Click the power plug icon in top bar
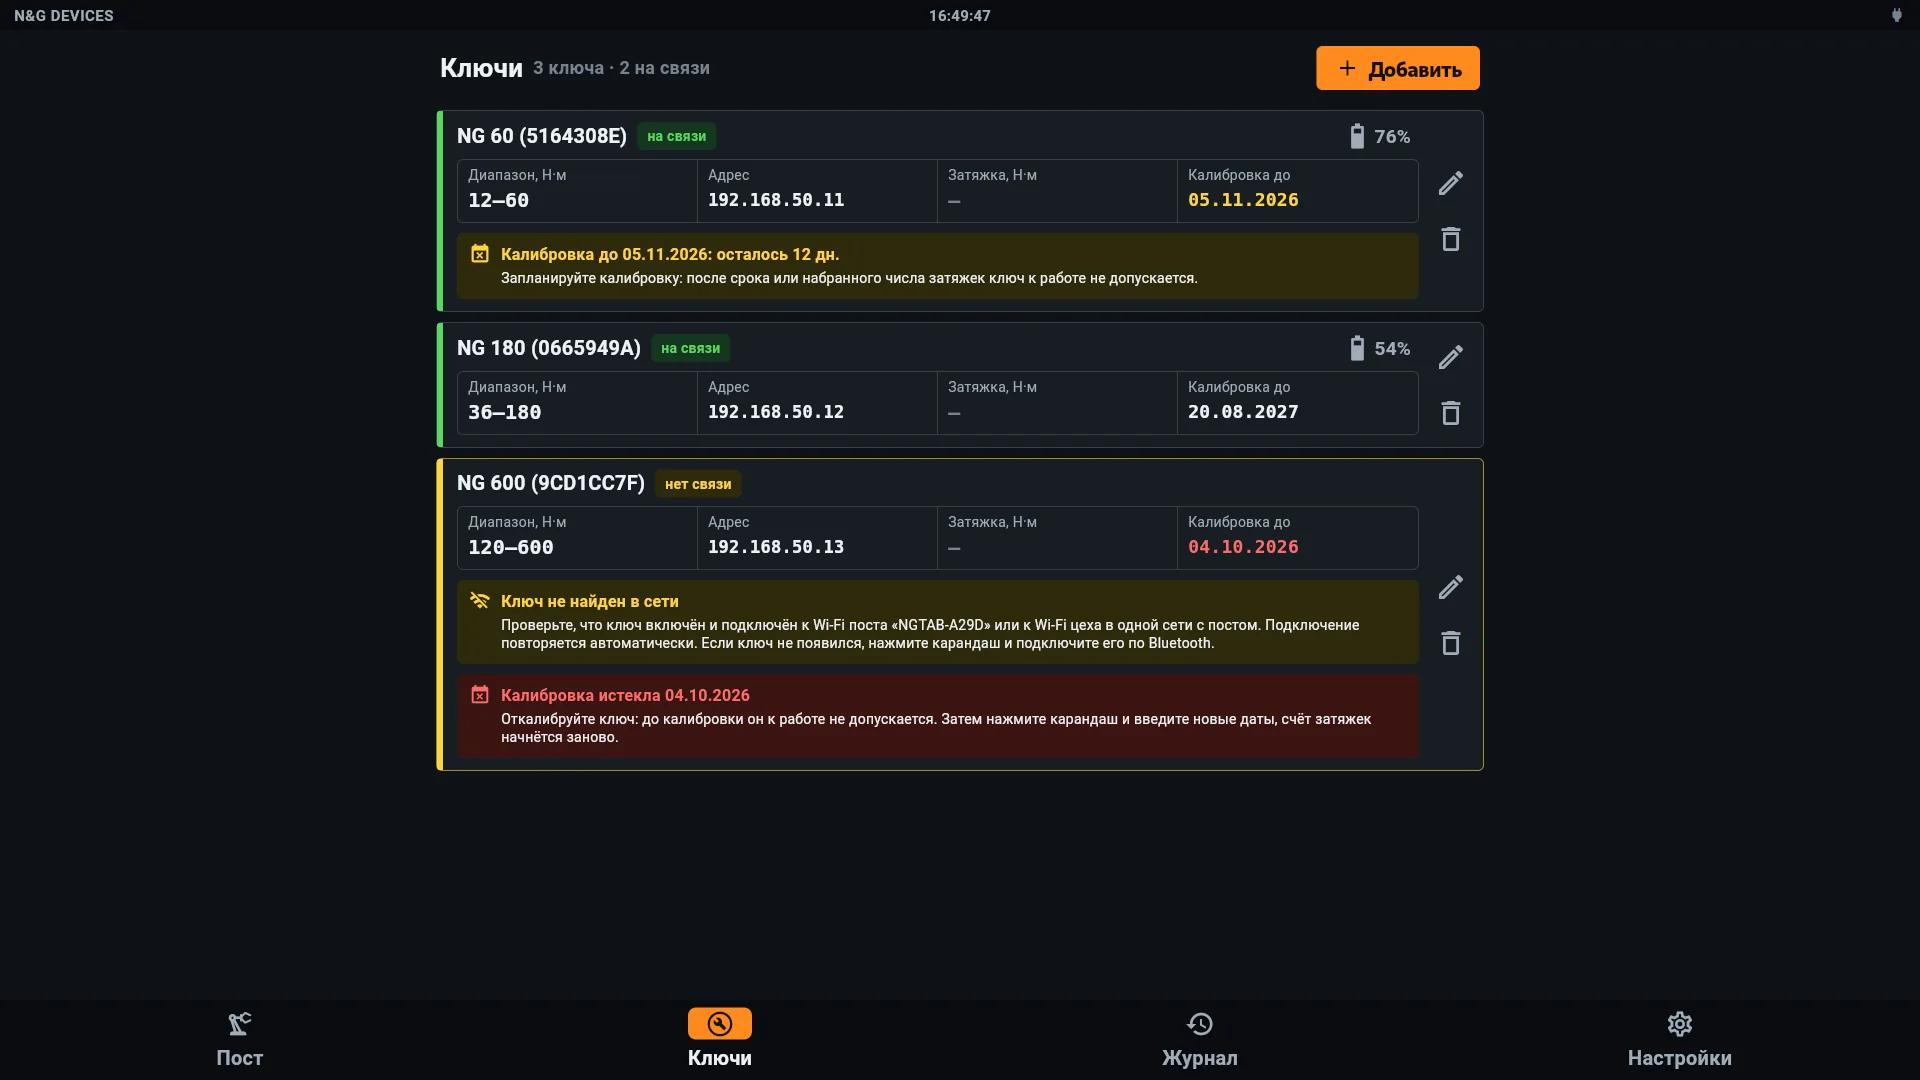 click(1896, 15)
